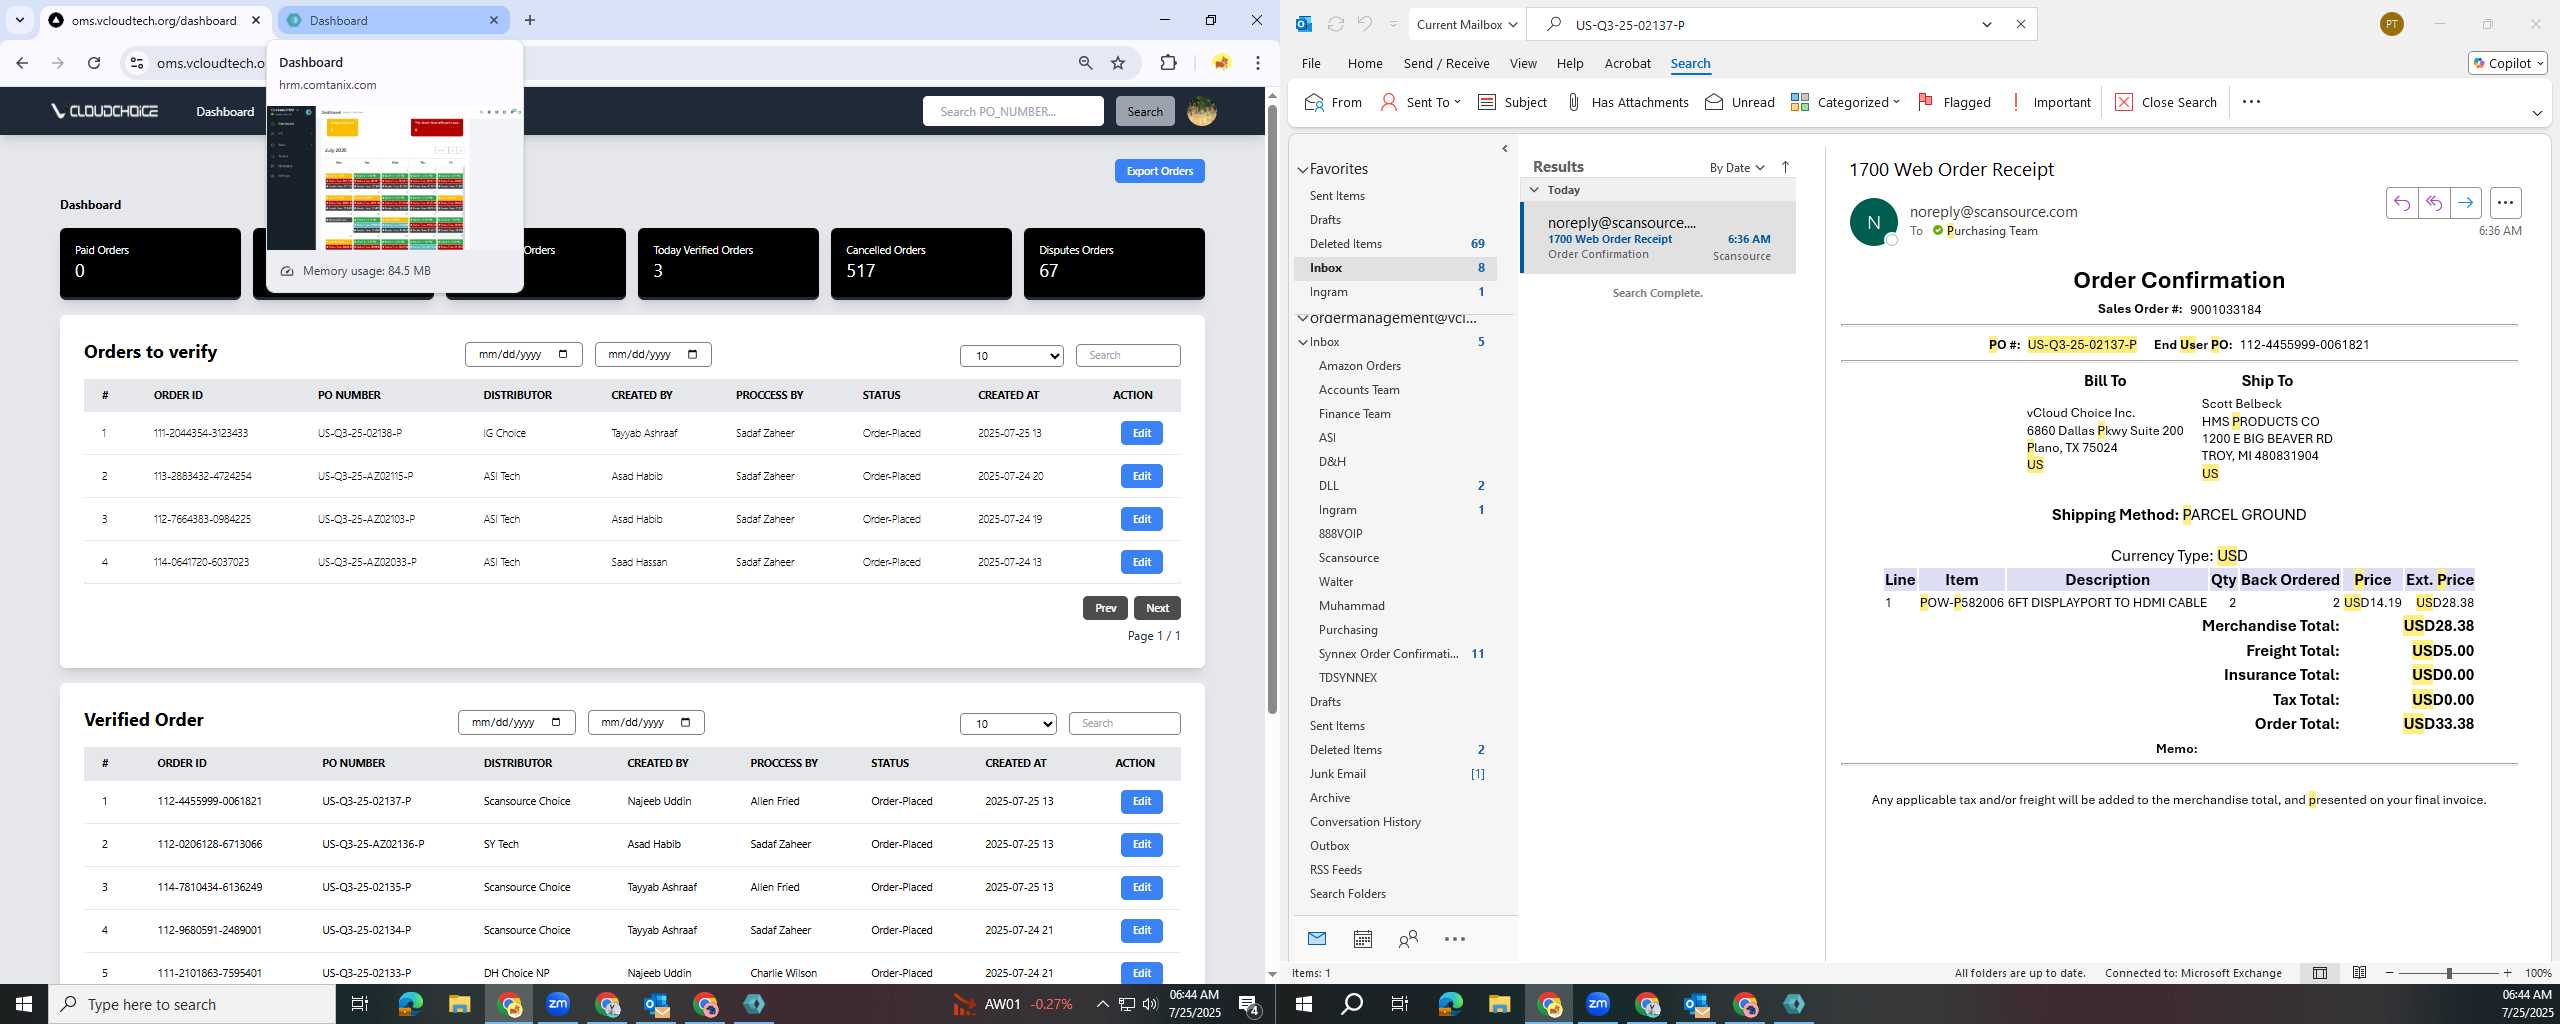Open Synnex Order Confirmation folder

pos(1388,654)
